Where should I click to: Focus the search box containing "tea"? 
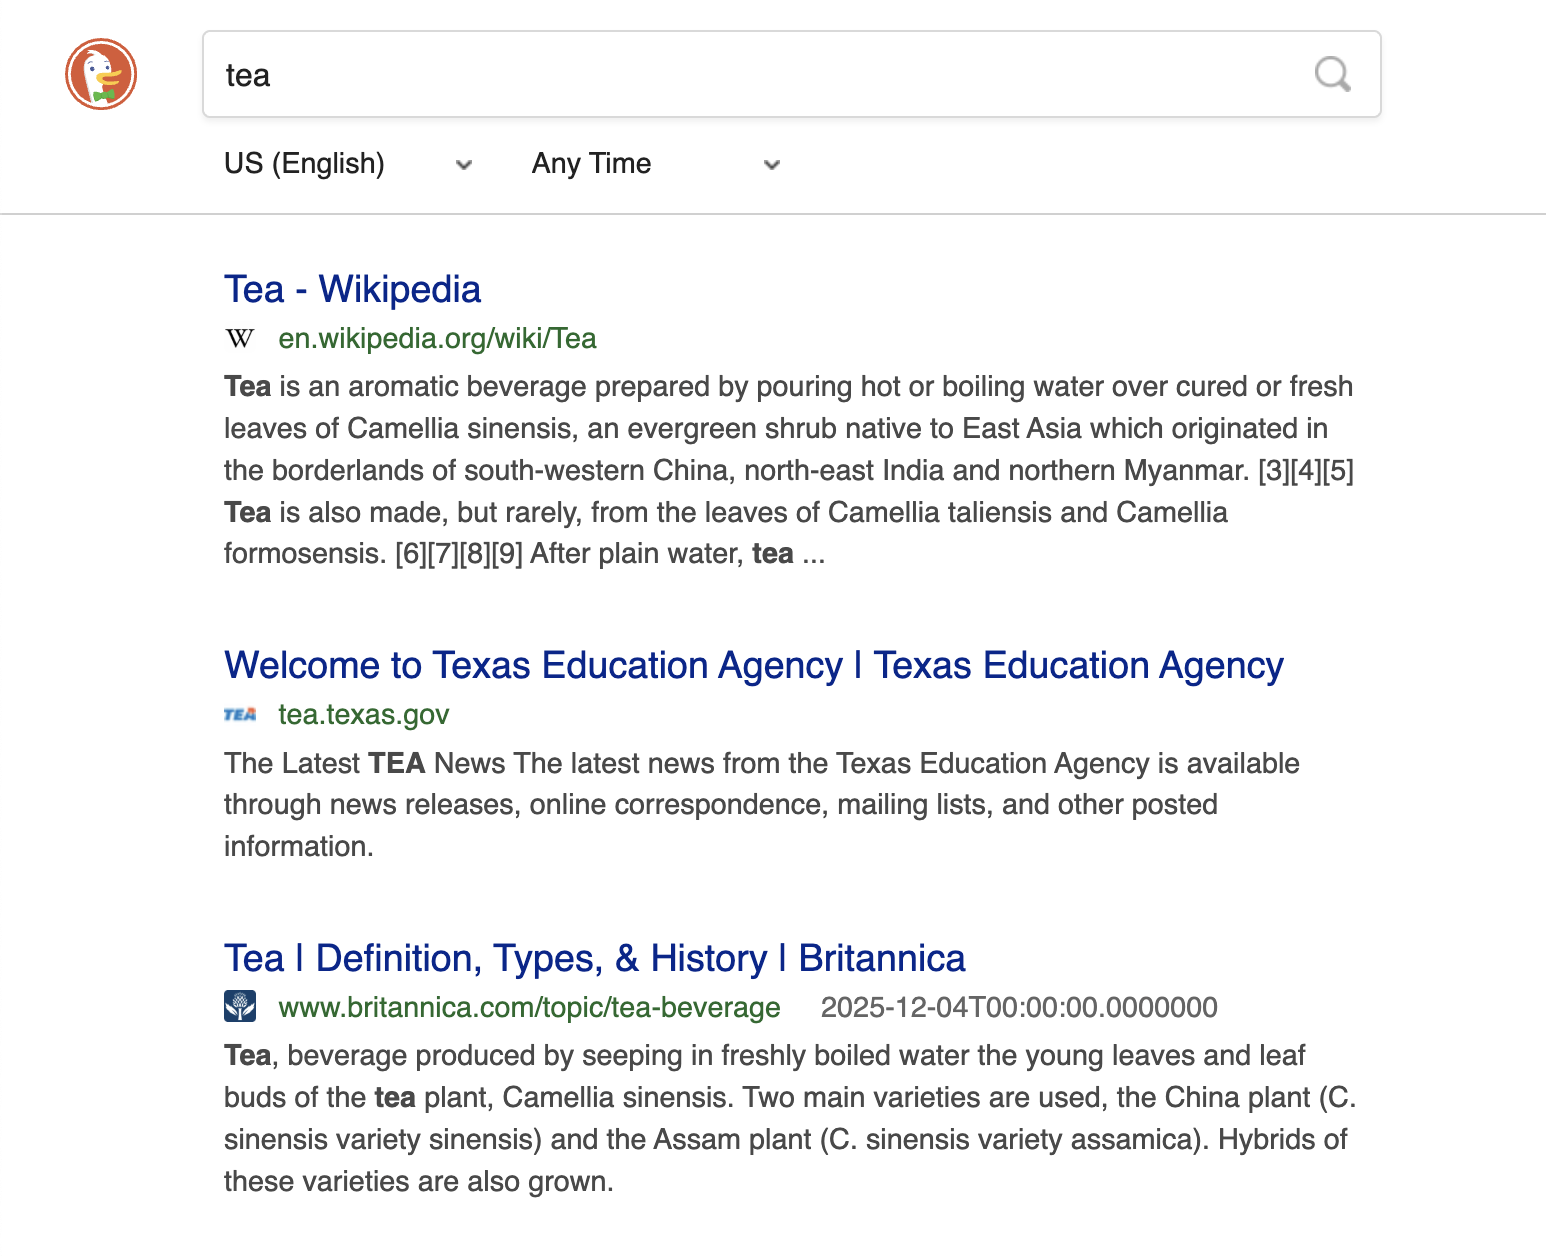[750, 75]
